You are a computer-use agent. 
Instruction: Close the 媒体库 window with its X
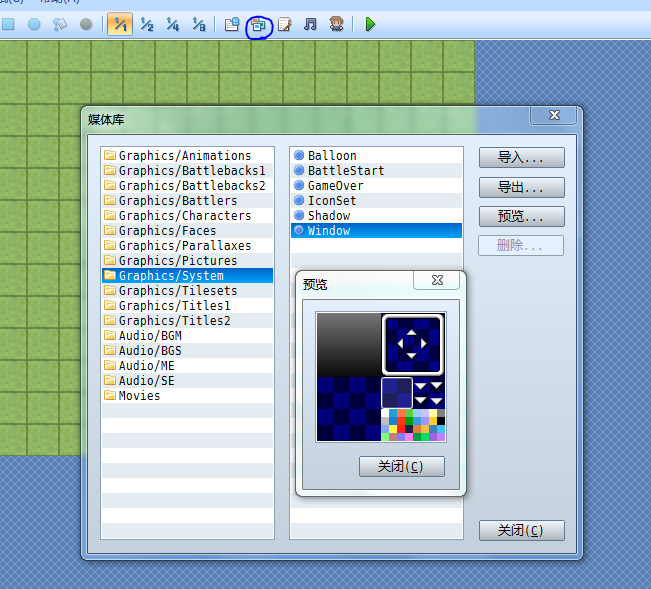pos(554,115)
